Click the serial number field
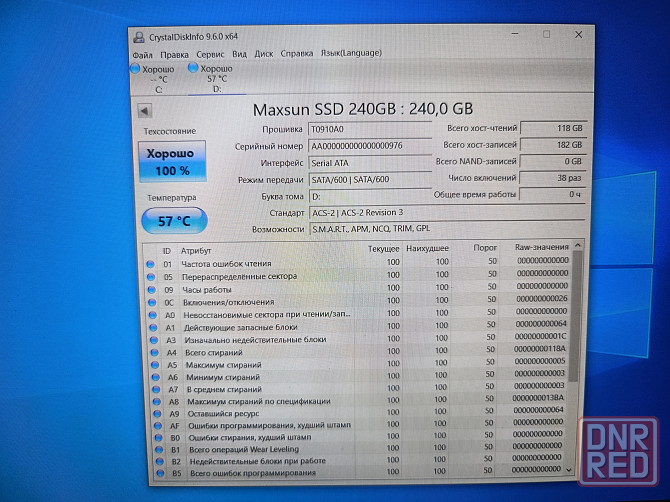Screen dimensions: 670x502 (x=370, y=146)
